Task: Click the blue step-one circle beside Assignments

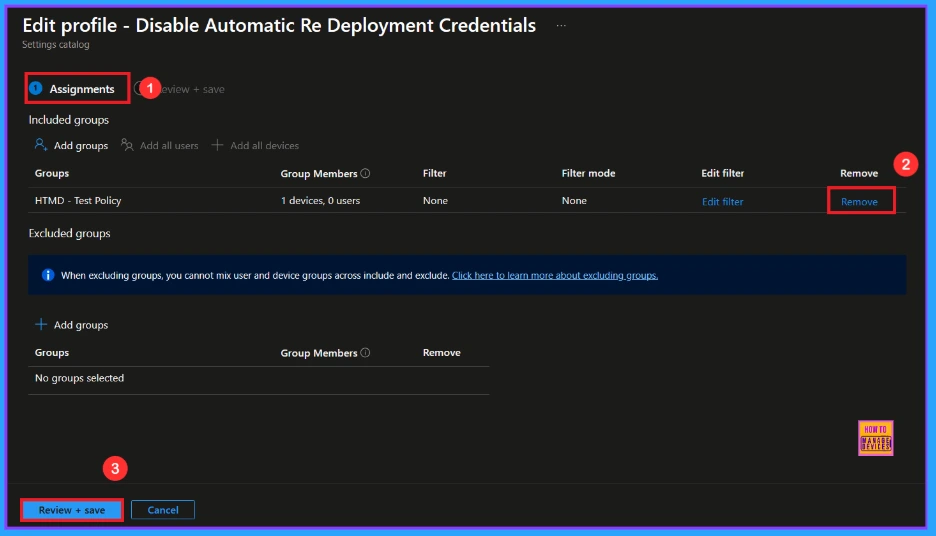Action: [36, 89]
